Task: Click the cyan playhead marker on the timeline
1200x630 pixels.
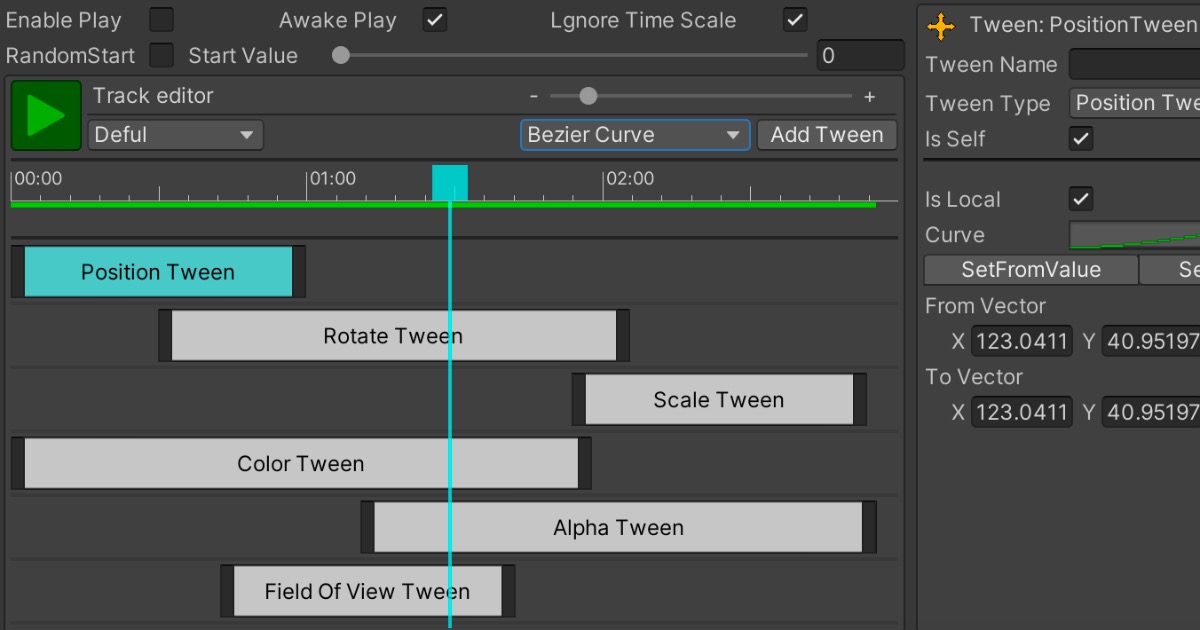Action: pyautogui.click(x=450, y=181)
